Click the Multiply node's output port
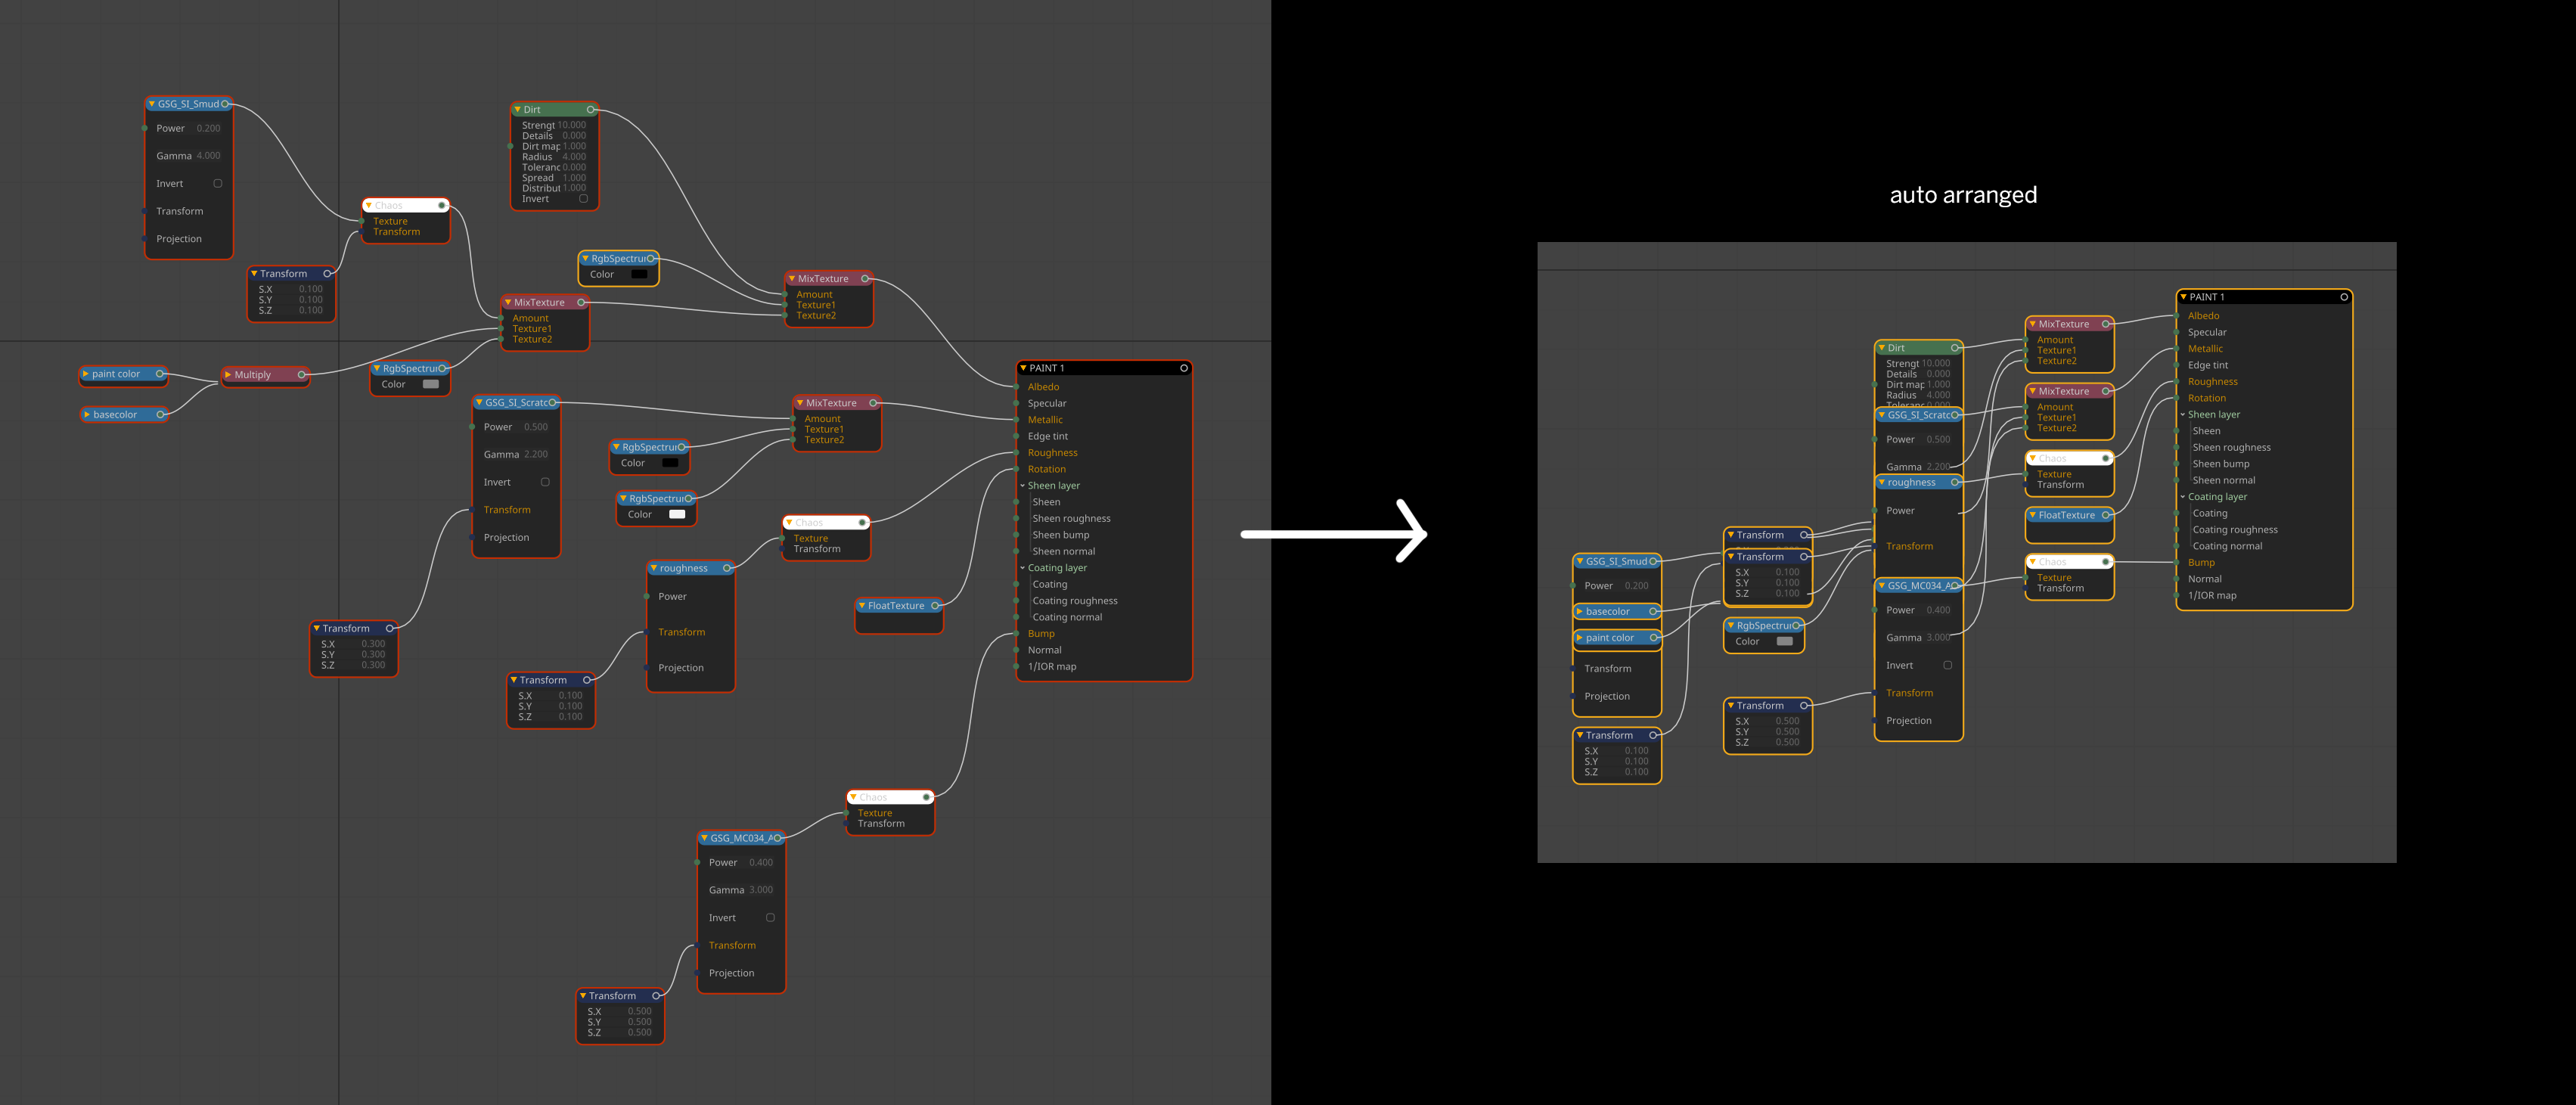2576x1105 pixels. (x=301, y=375)
